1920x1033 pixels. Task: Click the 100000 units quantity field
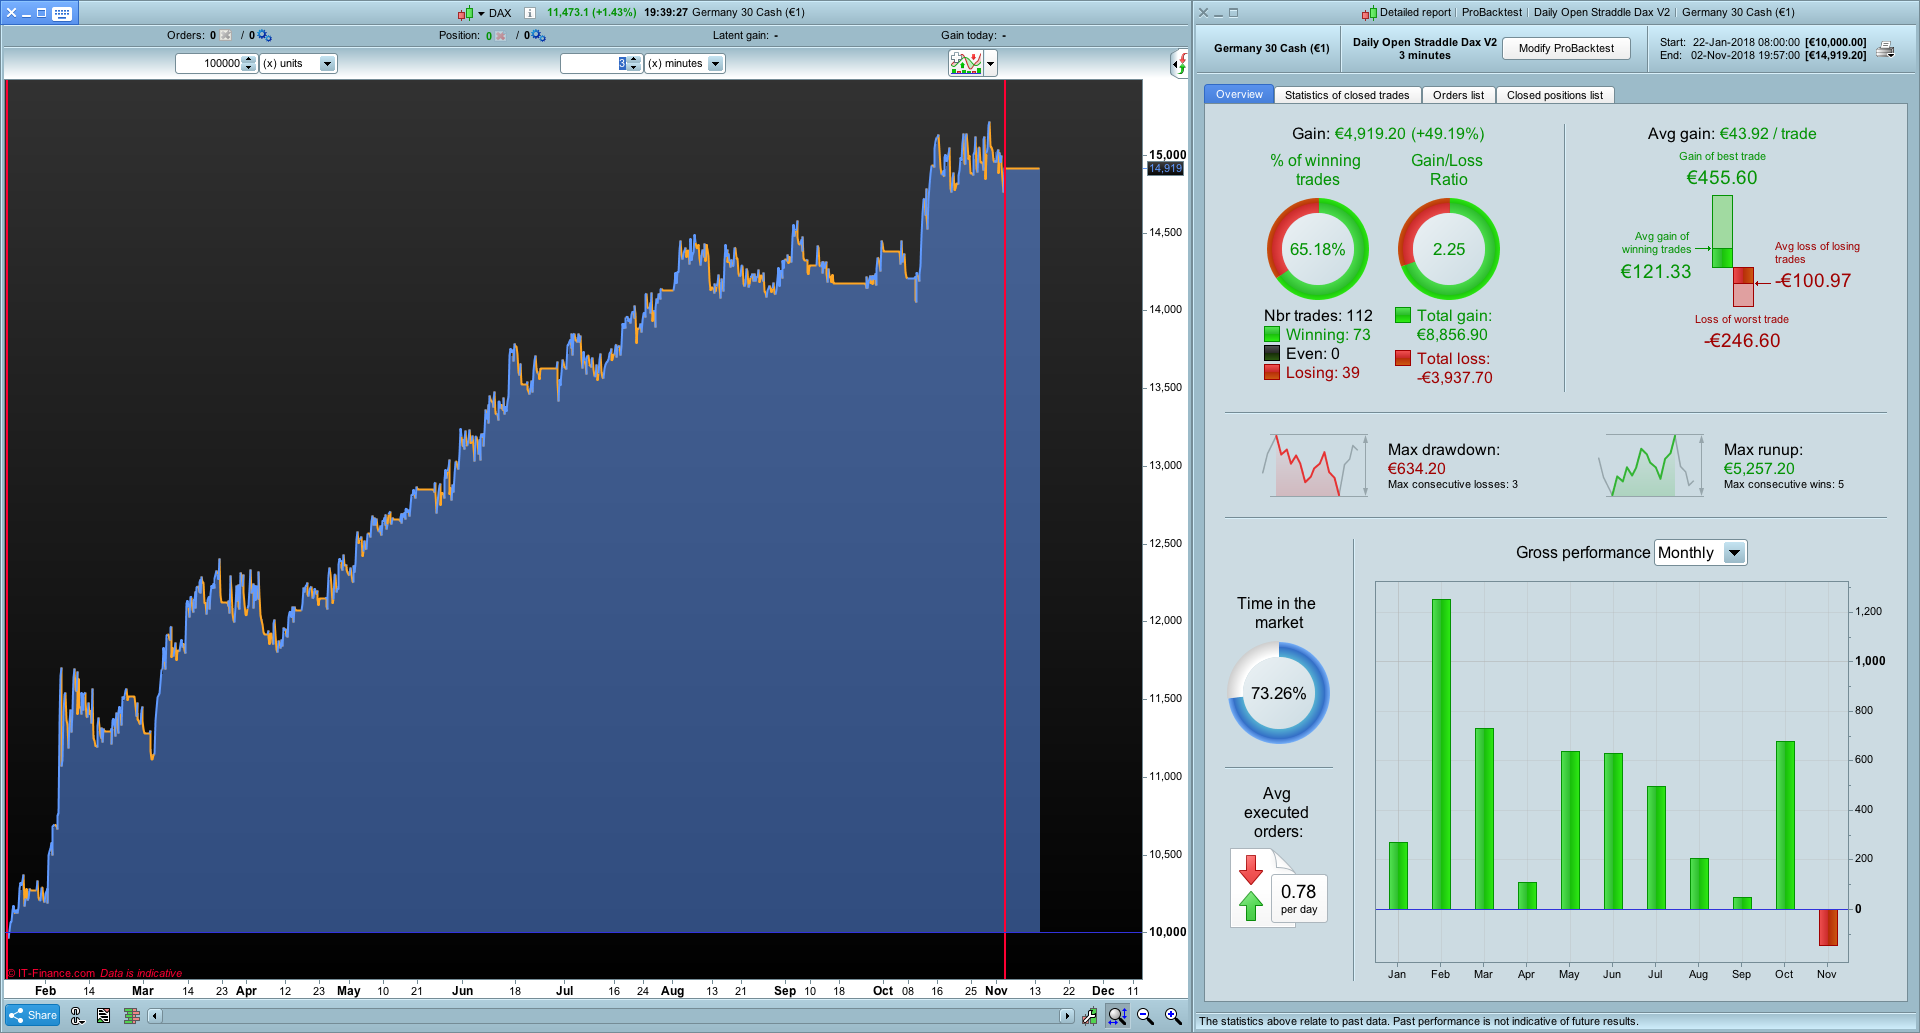point(209,64)
